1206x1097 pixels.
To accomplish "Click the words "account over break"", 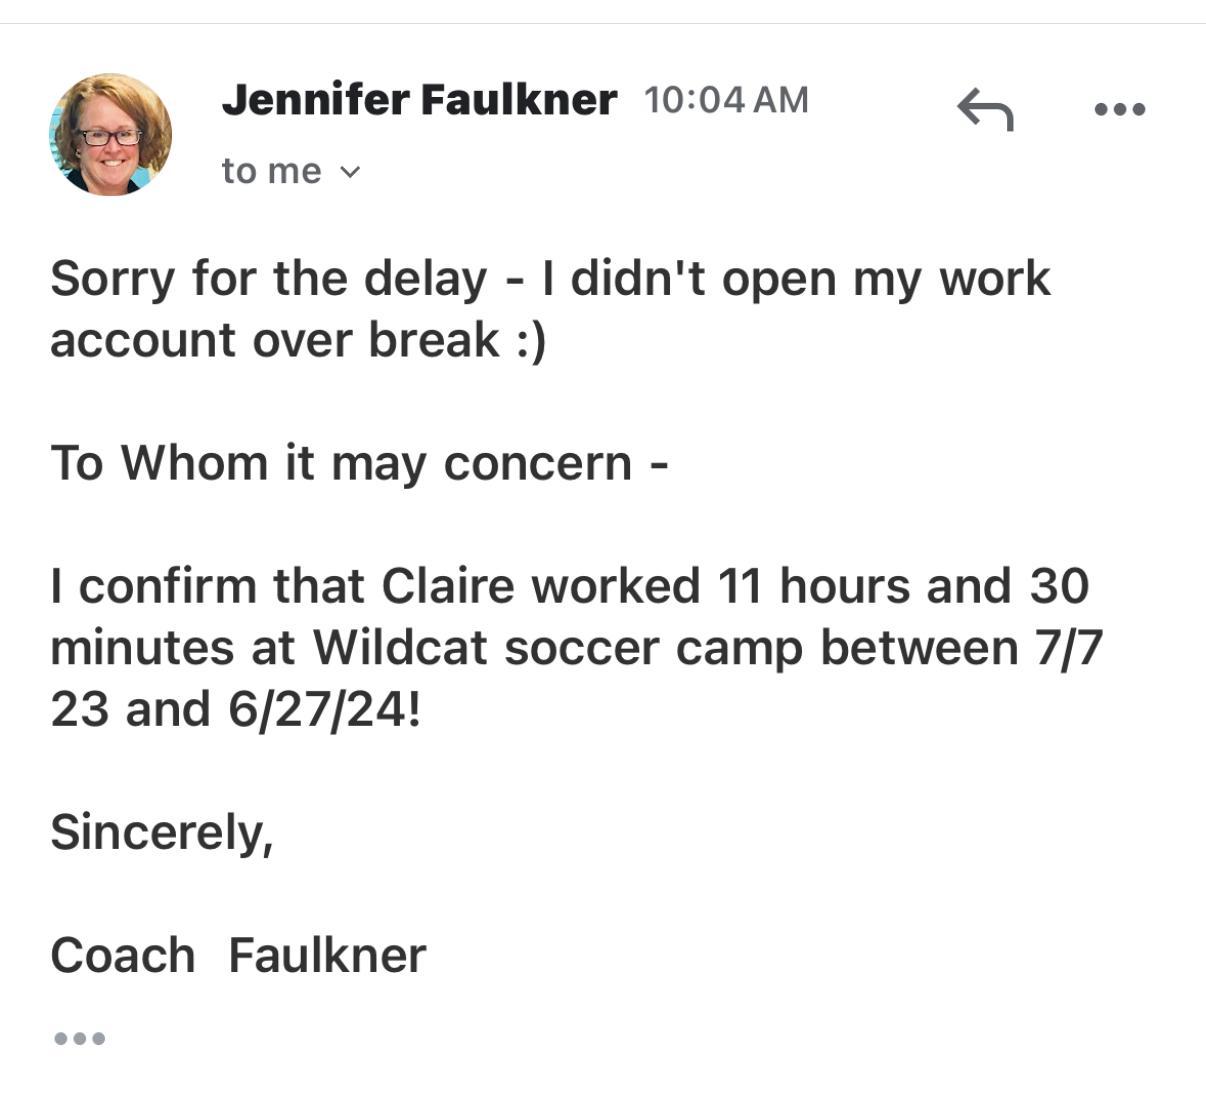I will click(274, 341).
